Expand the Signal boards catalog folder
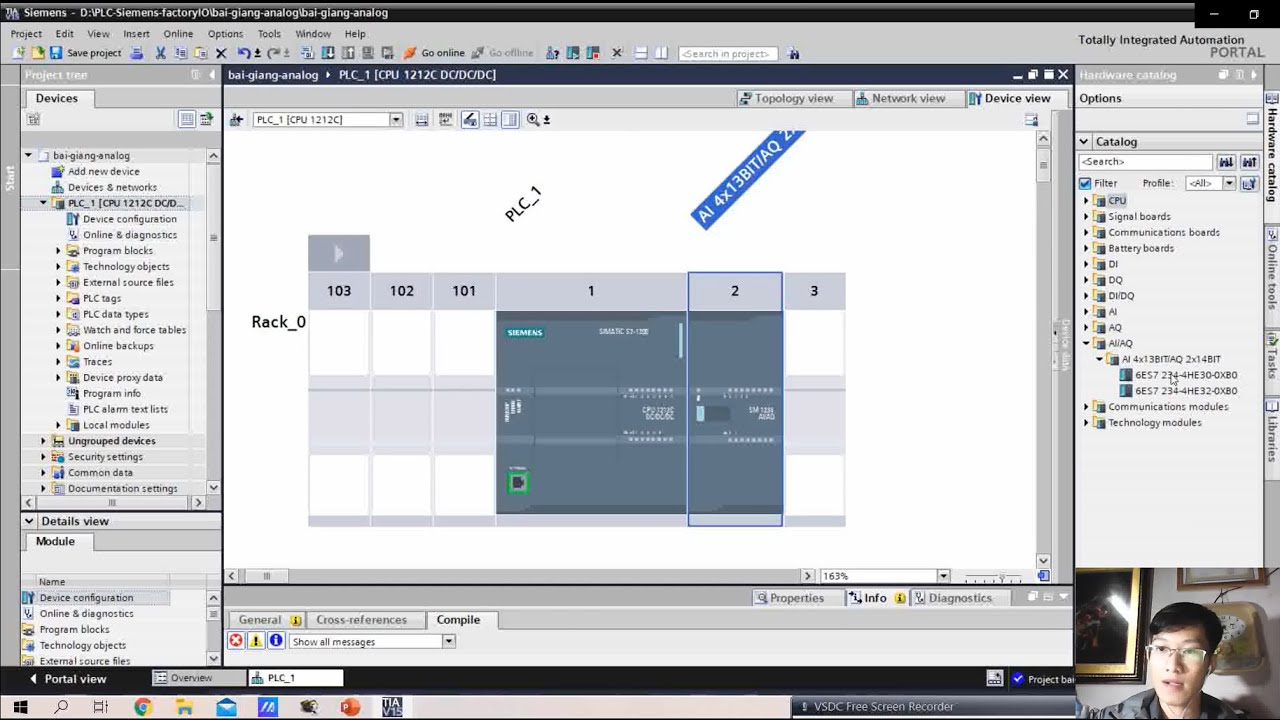Image resolution: width=1280 pixels, height=720 pixels. coord(1086,217)
